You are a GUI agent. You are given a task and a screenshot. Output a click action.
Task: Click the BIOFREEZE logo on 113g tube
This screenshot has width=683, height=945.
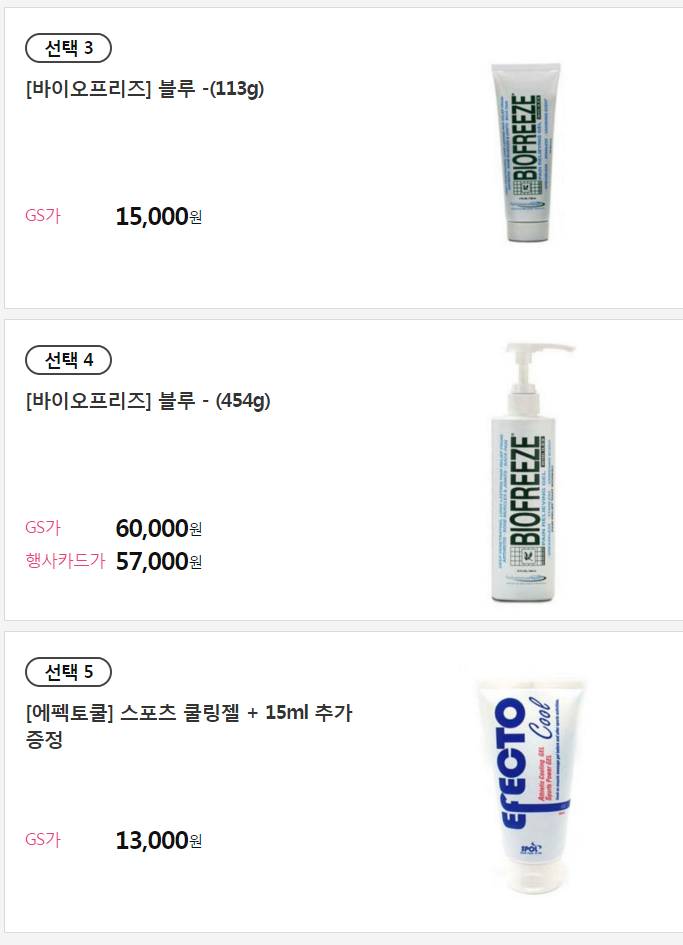[x=525, y=137]
